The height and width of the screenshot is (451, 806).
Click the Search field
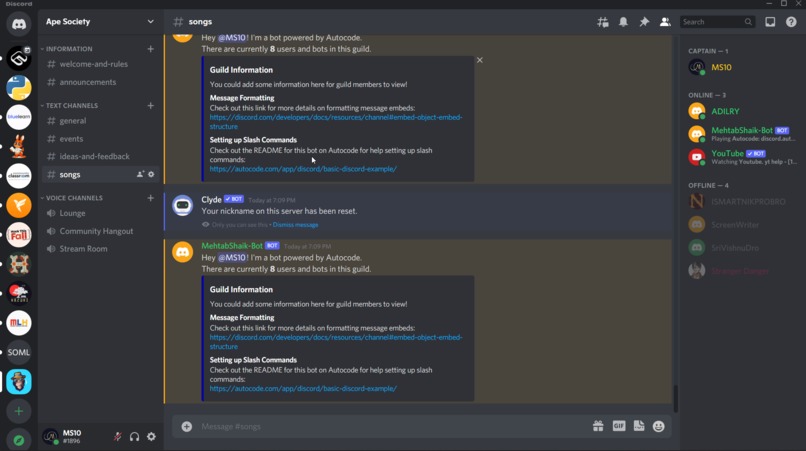pos(718,22)
